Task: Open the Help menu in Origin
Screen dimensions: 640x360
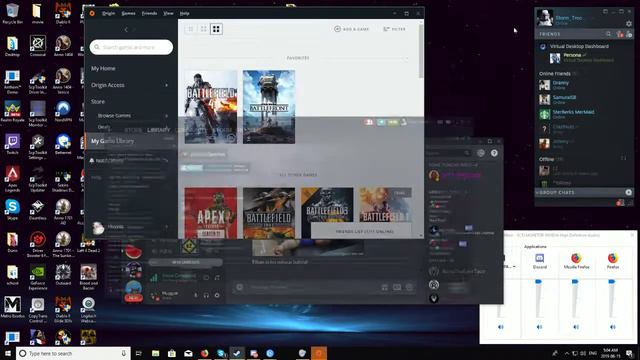Action: tap(184, 13)
